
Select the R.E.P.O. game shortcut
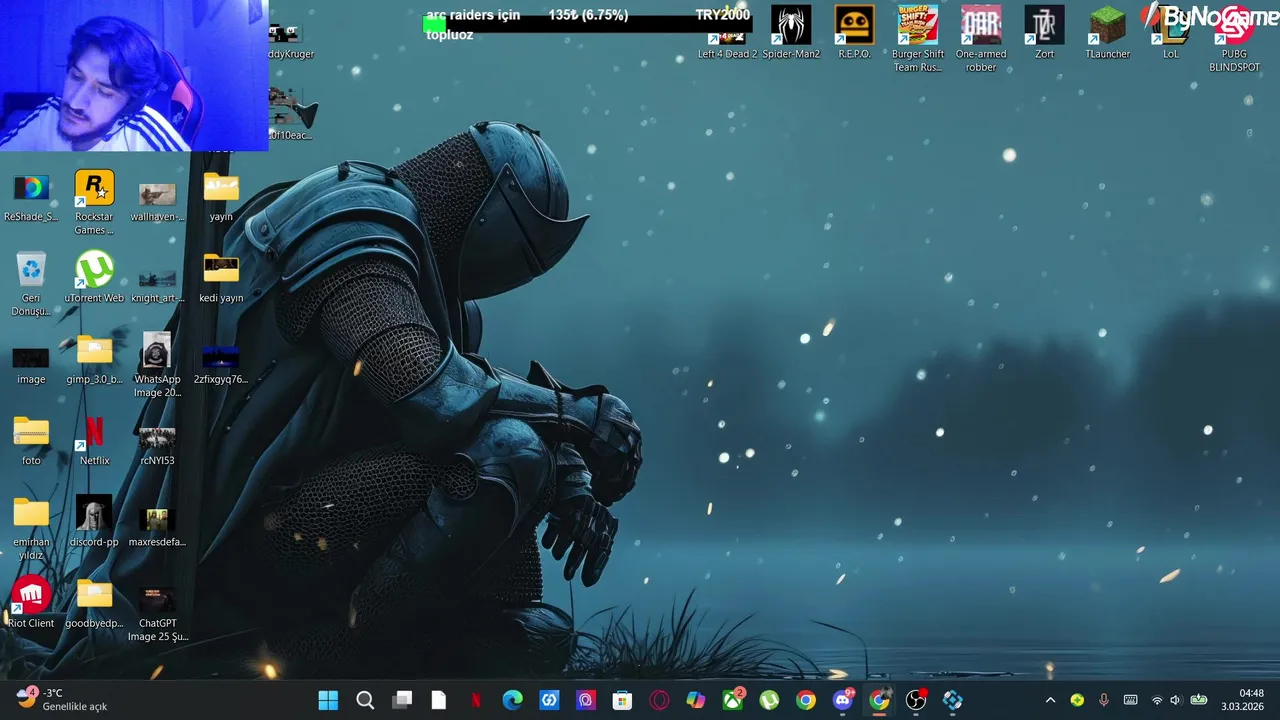[x=854, y=33]
